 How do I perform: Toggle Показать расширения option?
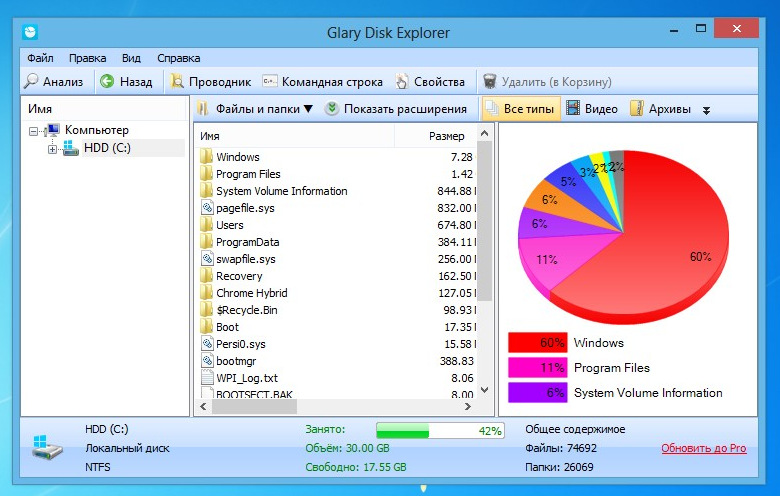click(396, 109)
